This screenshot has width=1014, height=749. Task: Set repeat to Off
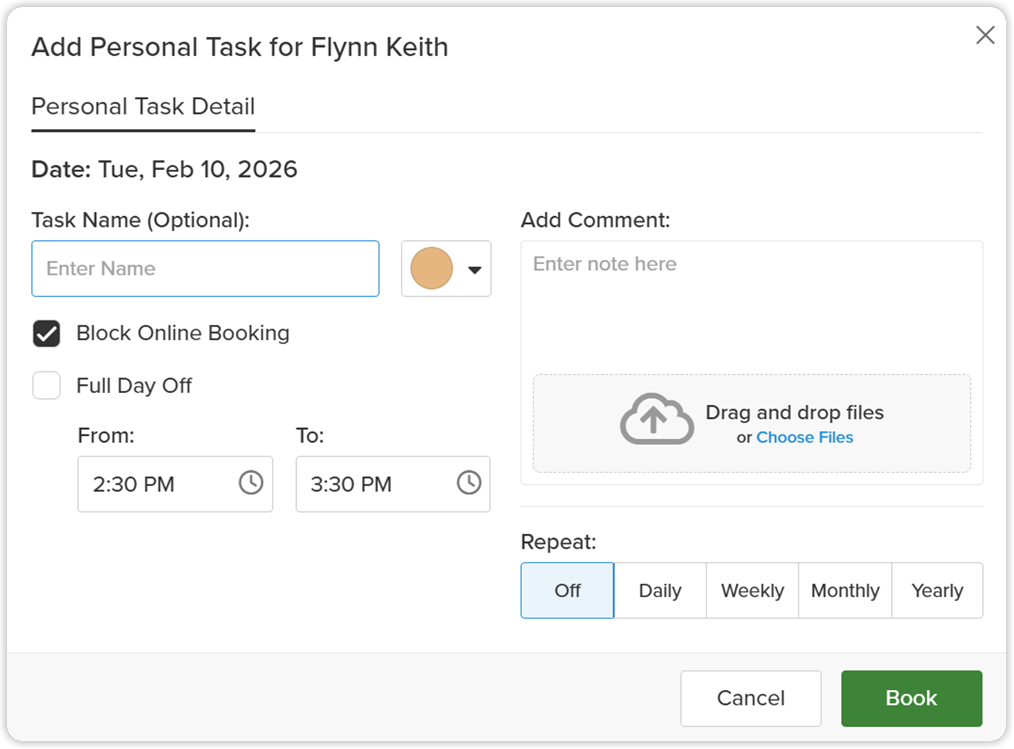pos(567,591)
